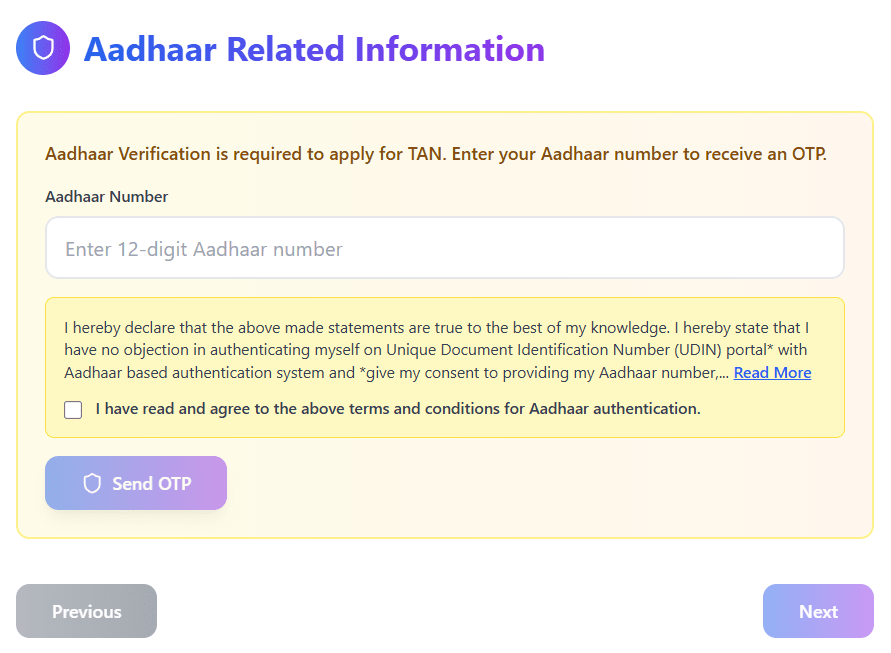
Task: Click the 'Send OTP' text label
Action: tap(151, 484)
